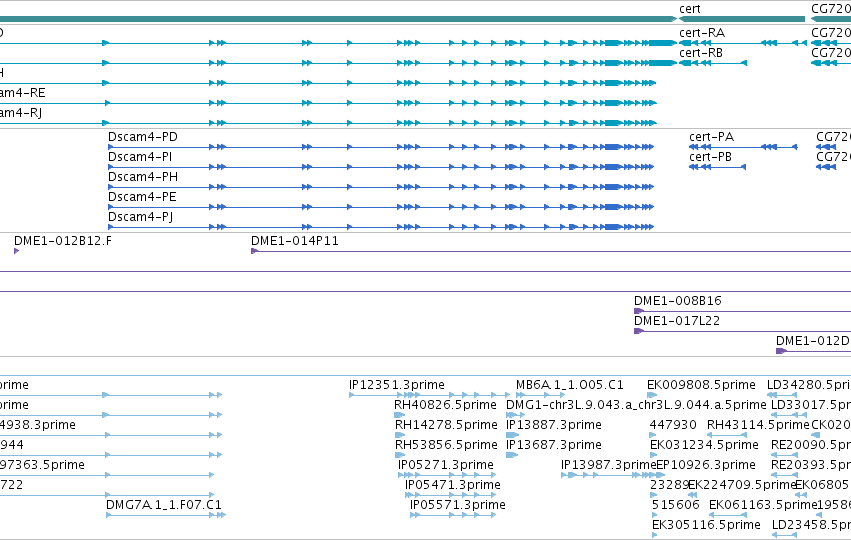Select the 515606 feature label
The height and width of the screenshot is (540, 851).
676,505
